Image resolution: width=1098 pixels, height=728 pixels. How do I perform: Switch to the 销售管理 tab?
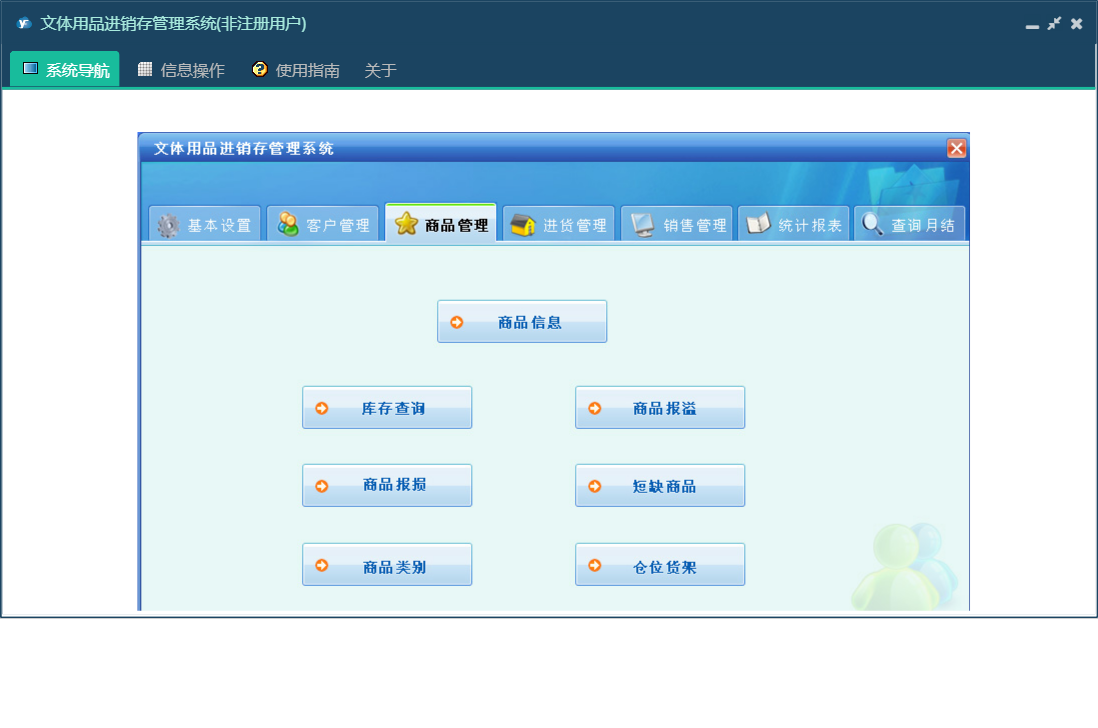click(677, 224)
